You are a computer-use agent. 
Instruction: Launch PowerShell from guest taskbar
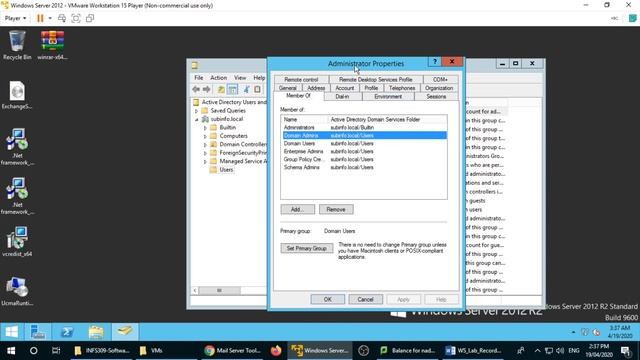coord(67,332)
